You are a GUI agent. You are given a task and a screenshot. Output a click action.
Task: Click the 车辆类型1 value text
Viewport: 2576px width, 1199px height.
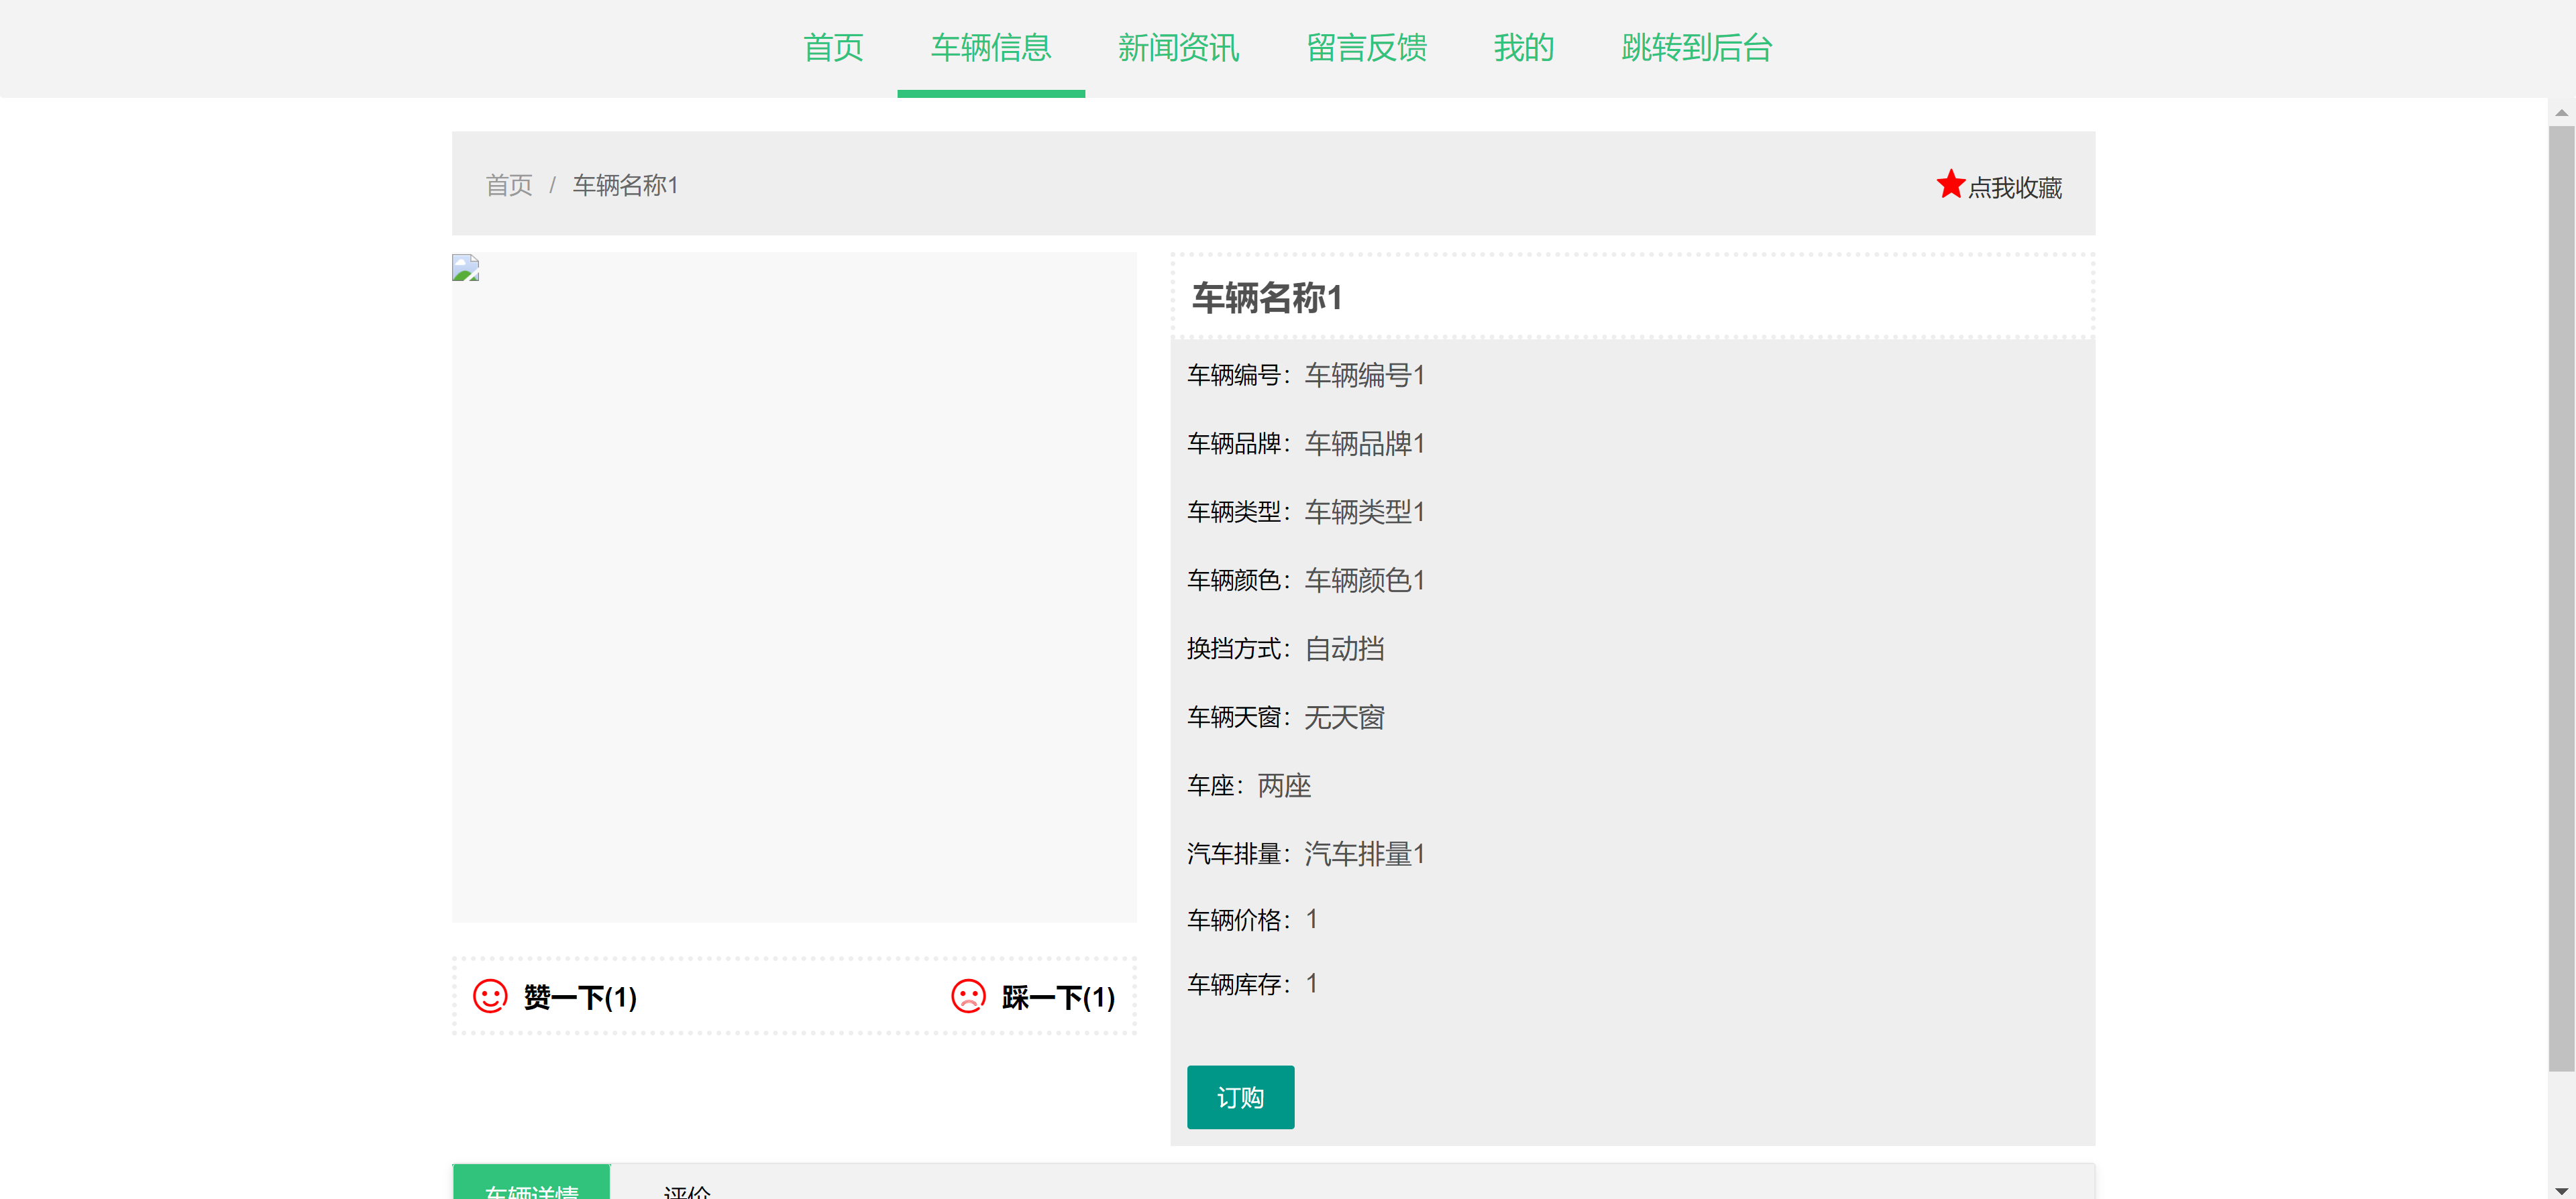pyautogui.click(x=1365, y=512)
